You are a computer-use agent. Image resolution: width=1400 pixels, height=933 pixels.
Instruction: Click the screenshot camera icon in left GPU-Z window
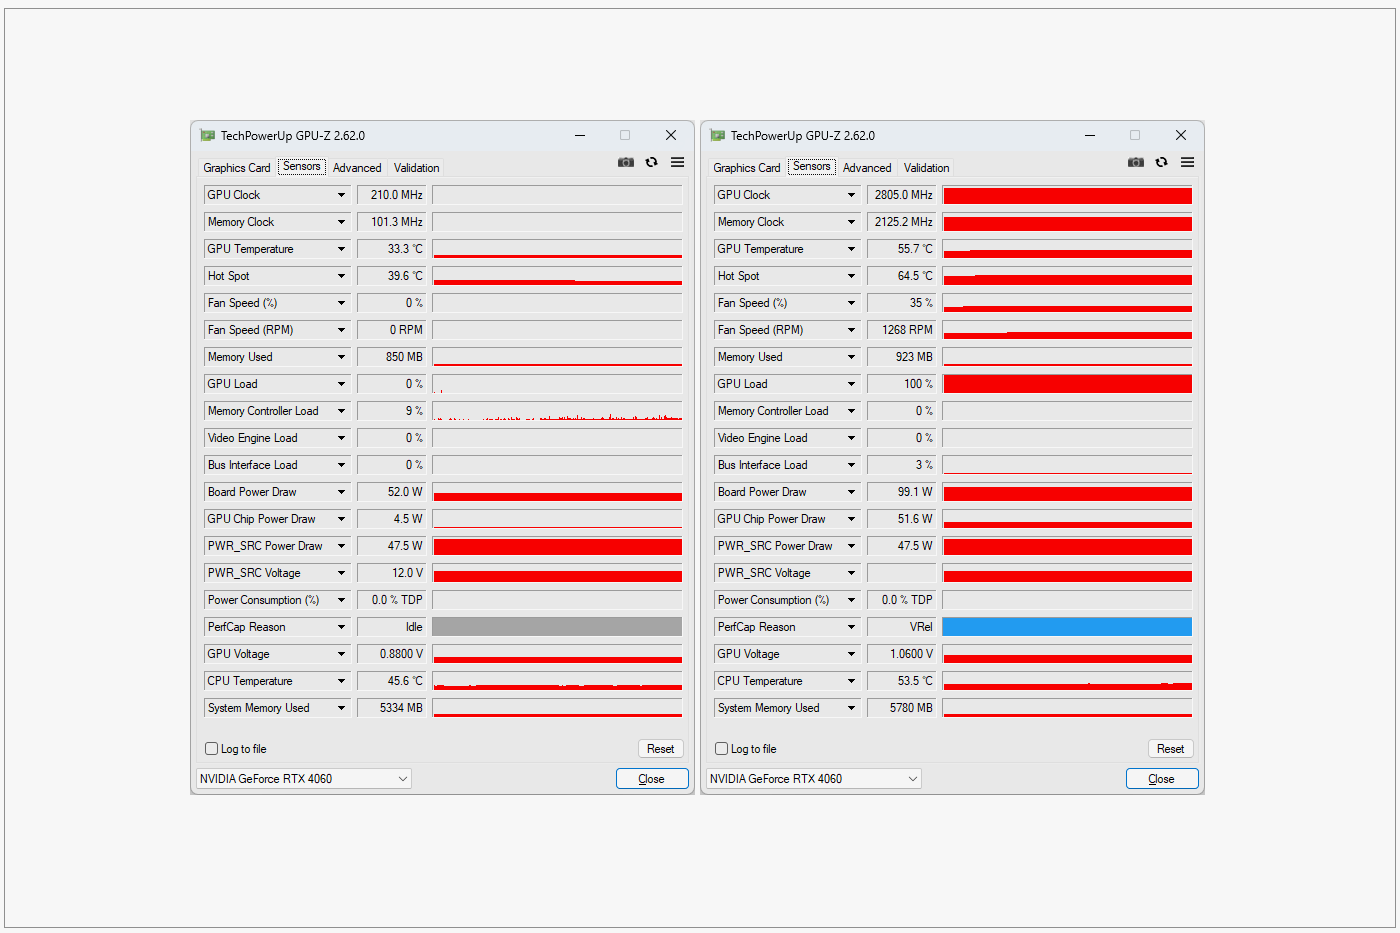point(626,162)
